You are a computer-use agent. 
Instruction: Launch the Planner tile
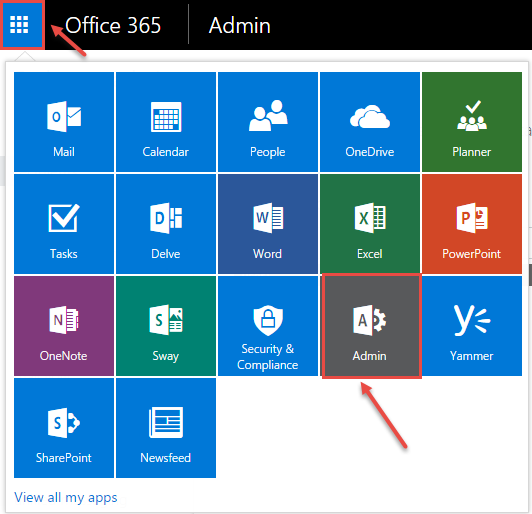(x=472, y=122)
